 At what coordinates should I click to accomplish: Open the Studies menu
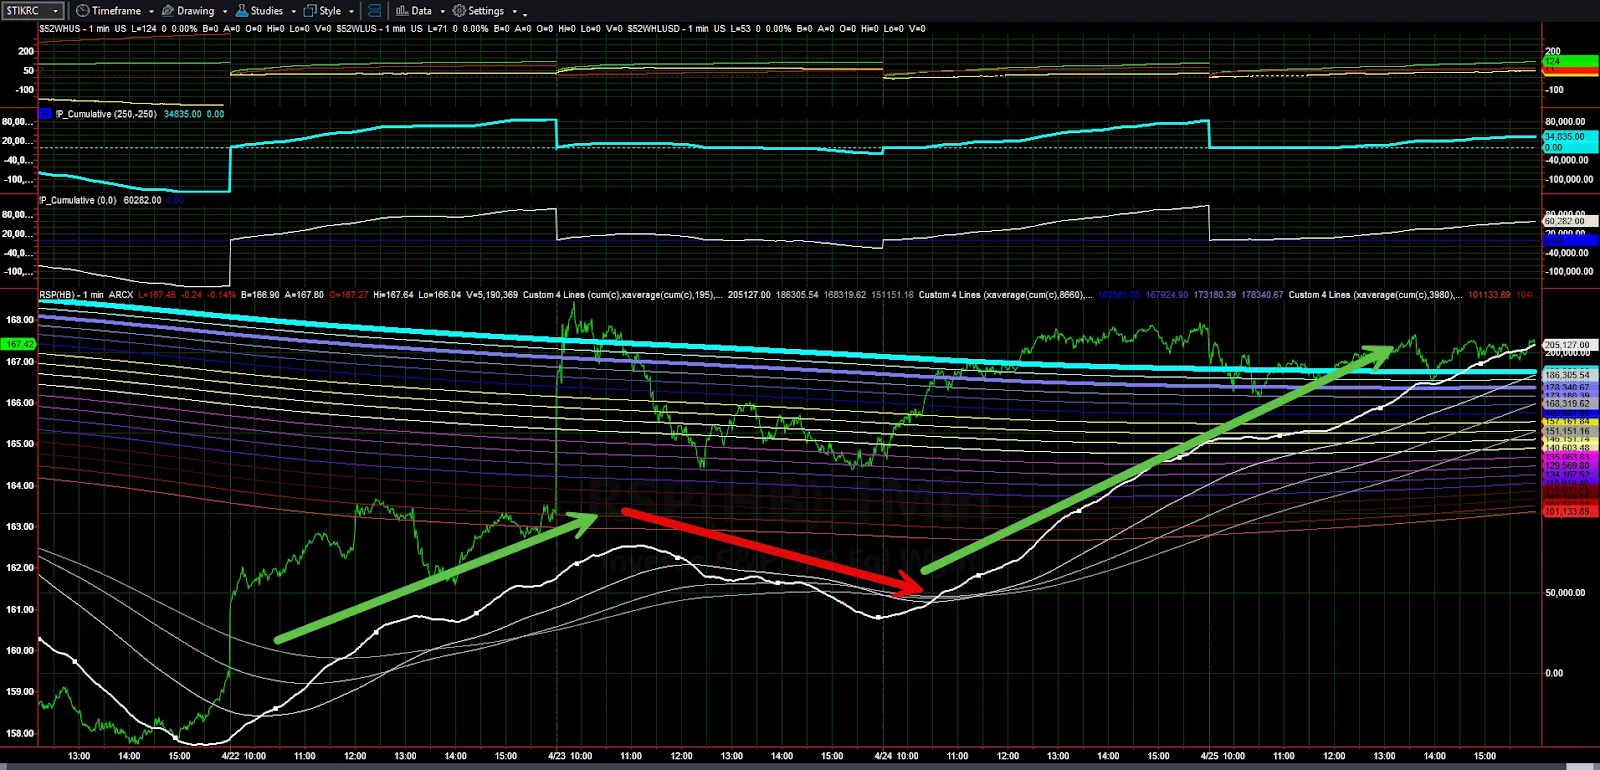pos(267,11)
